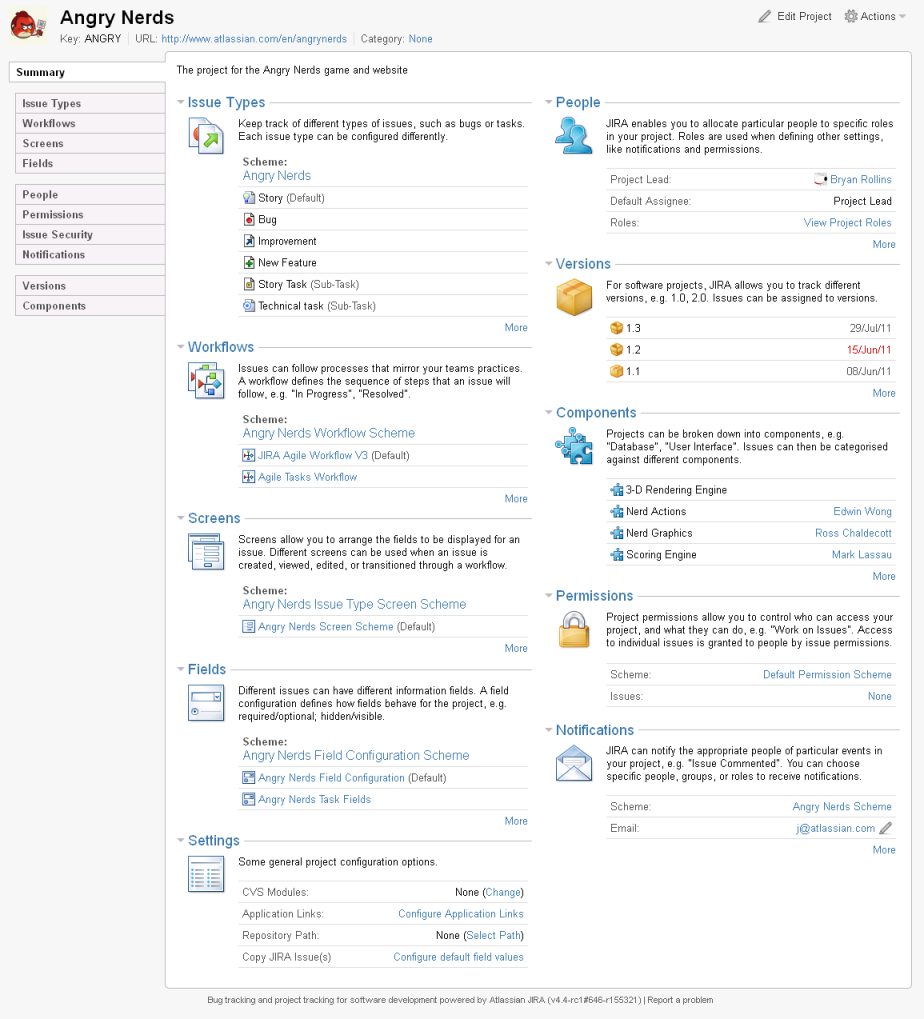
Task: Click Bryan Rollins avatar icon
Action: pos(821,179)
